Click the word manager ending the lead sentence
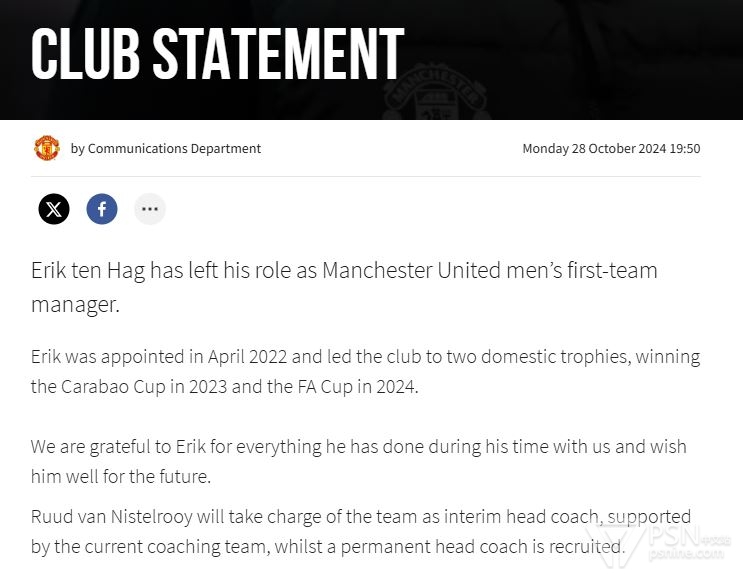 74,304
